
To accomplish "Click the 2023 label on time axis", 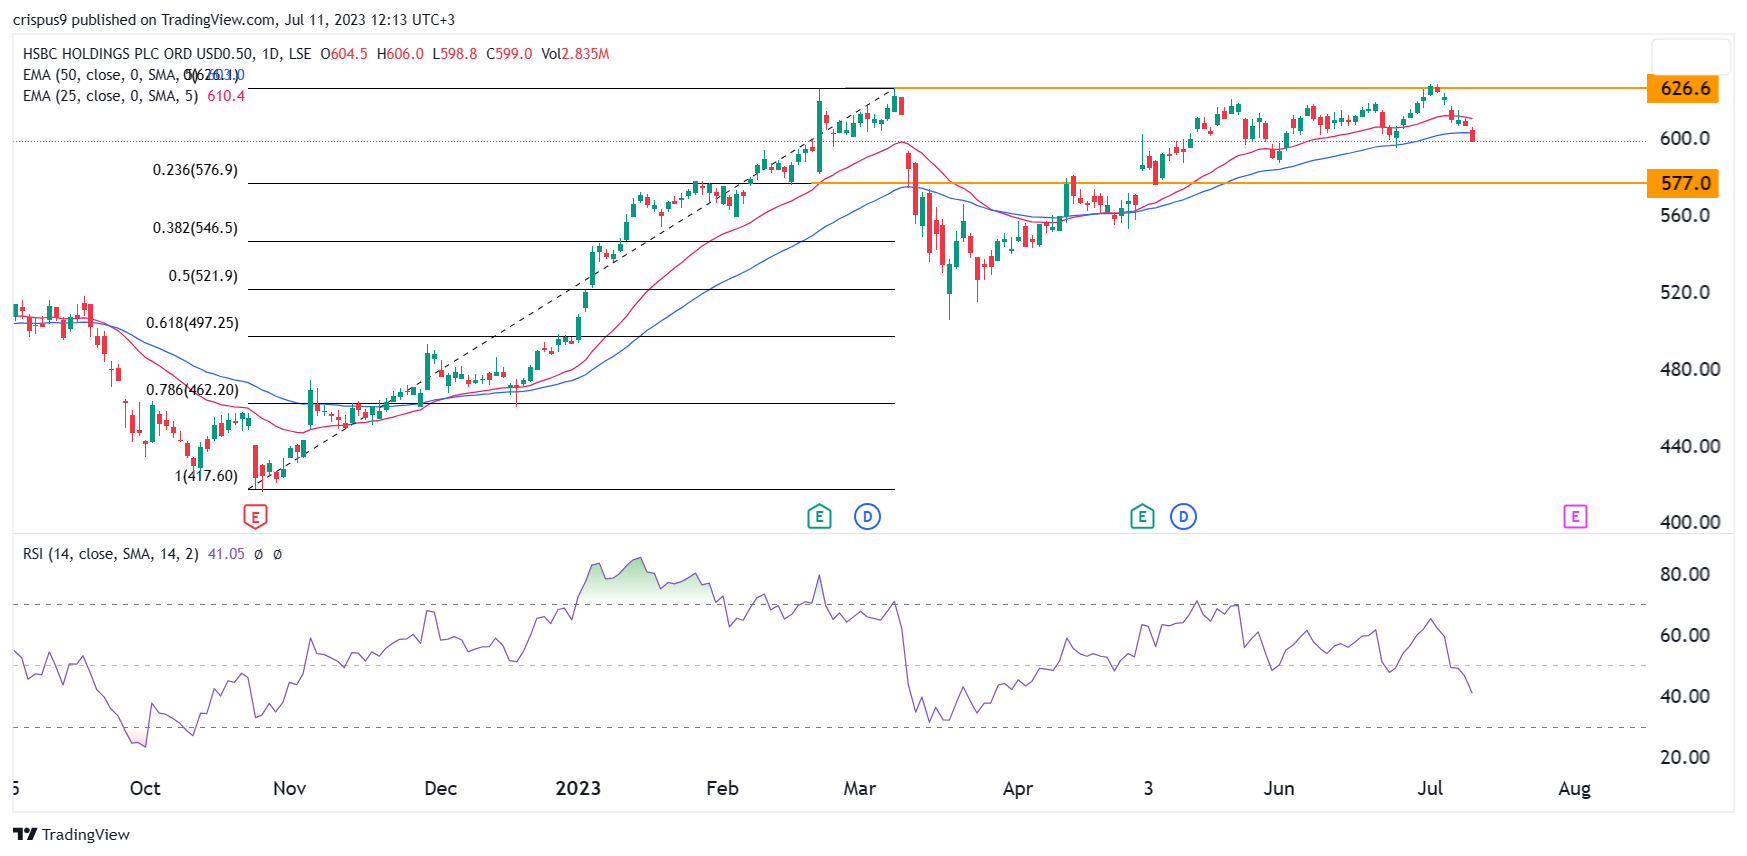I will (x=578, y=788).
